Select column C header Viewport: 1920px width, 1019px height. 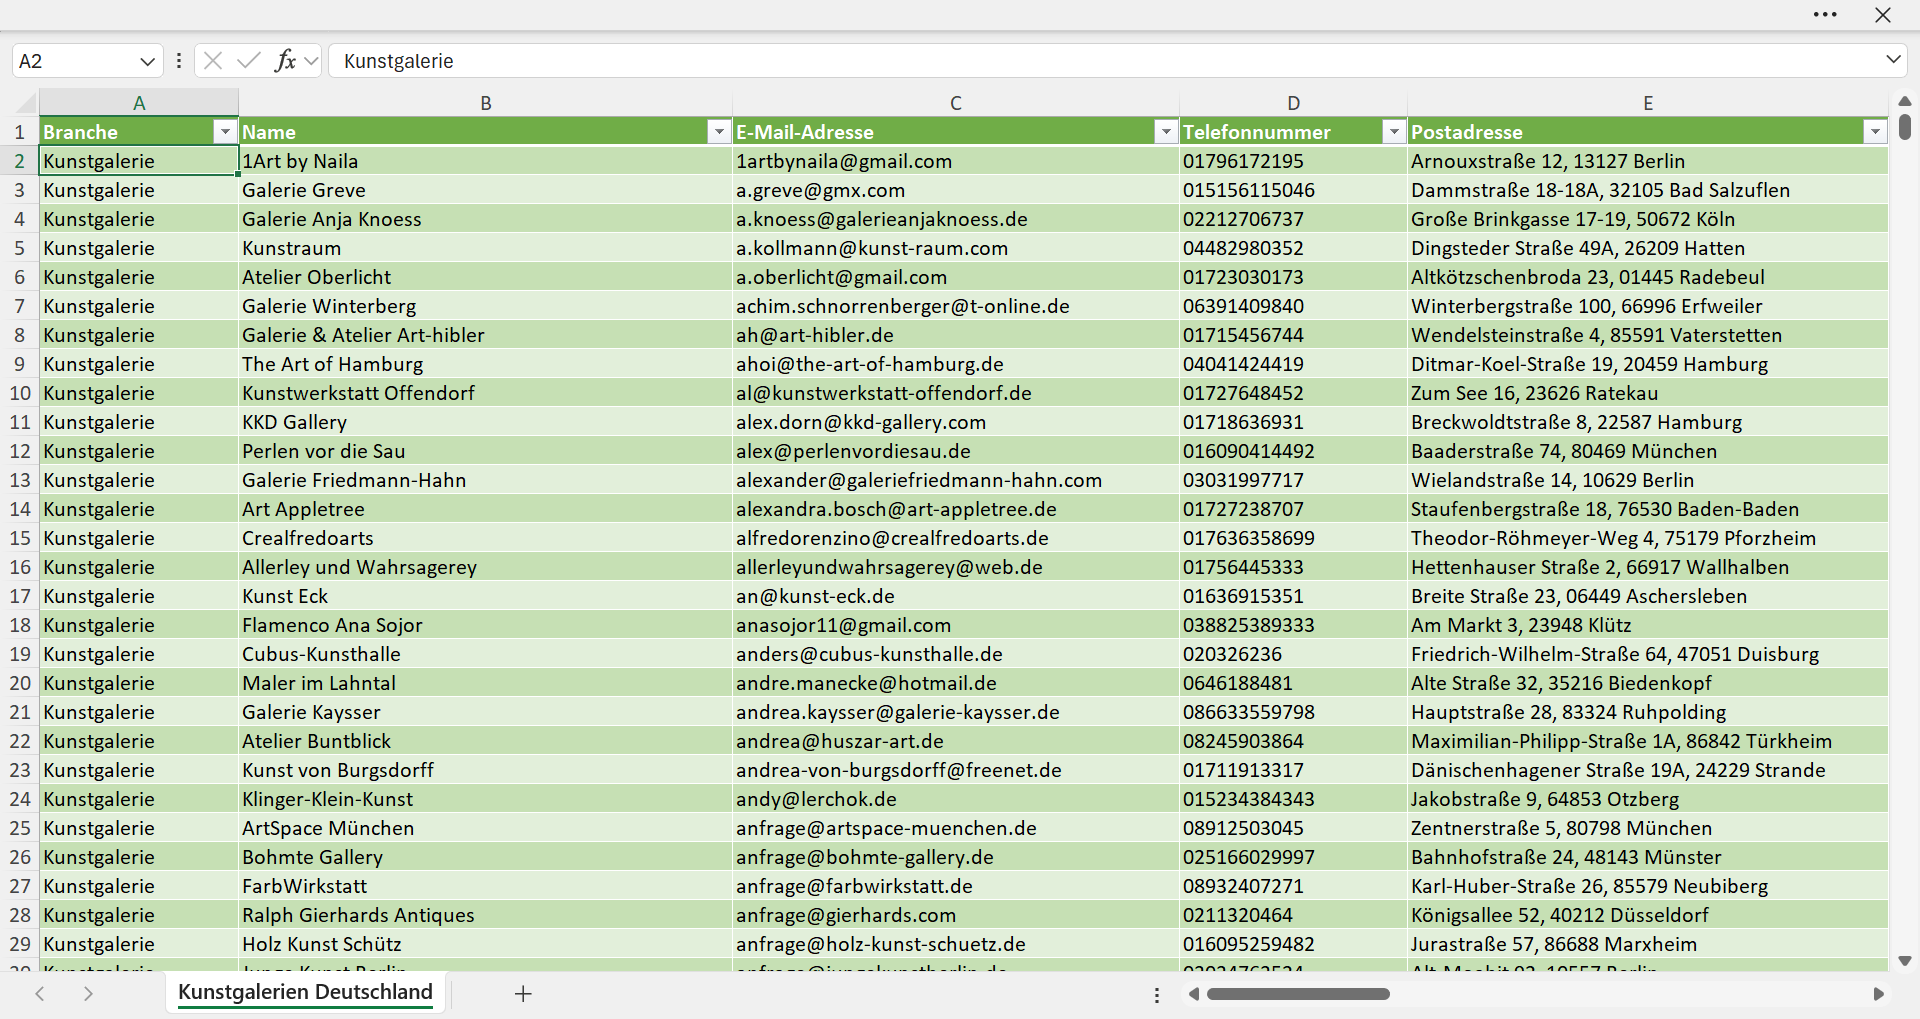[956, 102]
